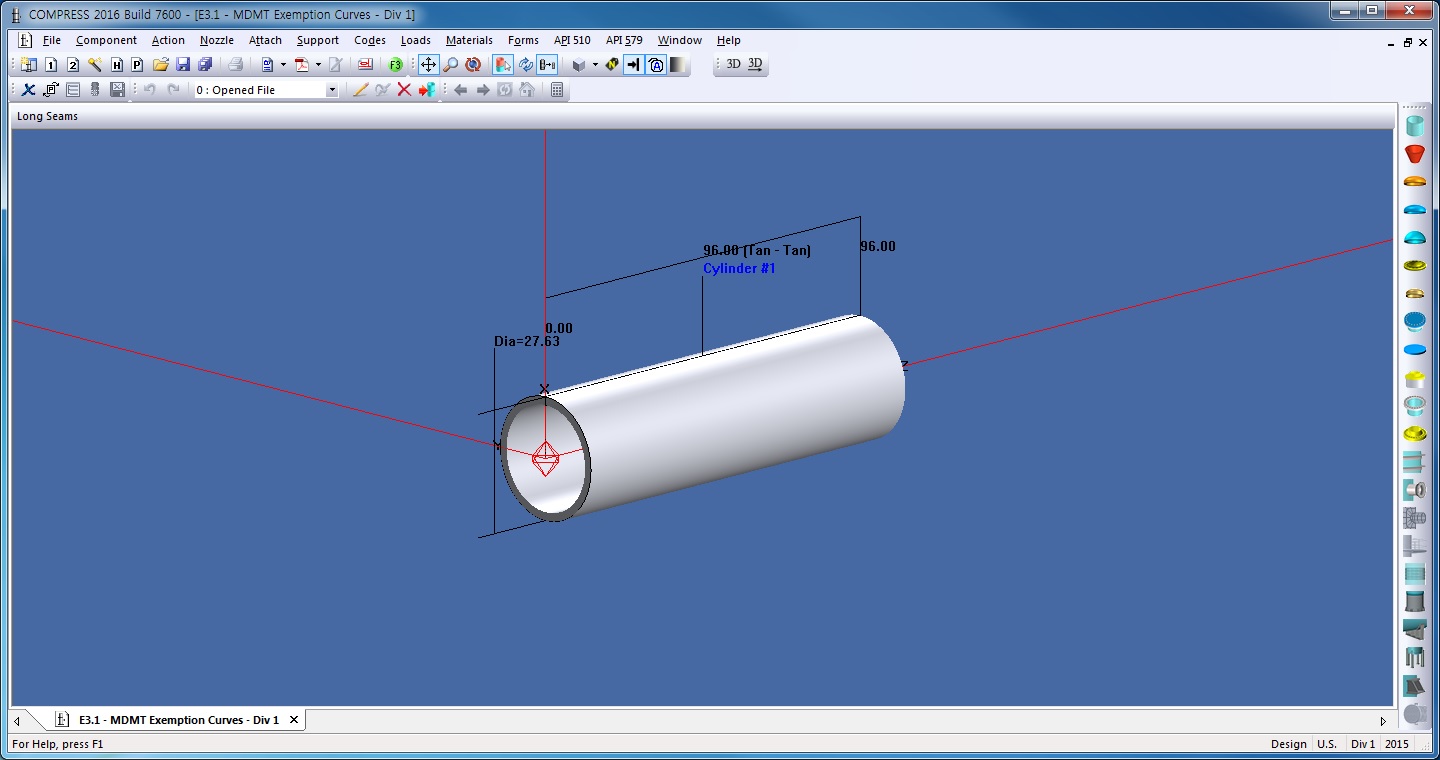Open the Loads menu

[416, 40]
